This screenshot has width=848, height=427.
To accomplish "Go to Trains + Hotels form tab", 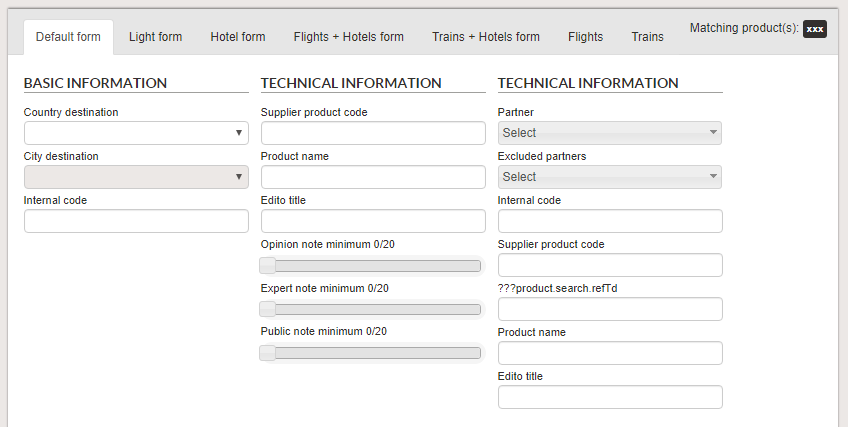I will coord(486,37).
